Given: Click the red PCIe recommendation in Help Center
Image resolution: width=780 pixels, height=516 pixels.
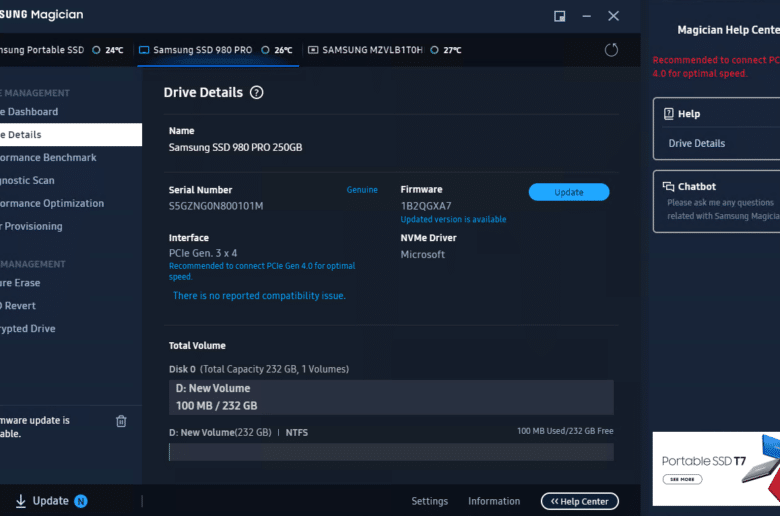Looking at the screenshot, I should pos(716,67).
